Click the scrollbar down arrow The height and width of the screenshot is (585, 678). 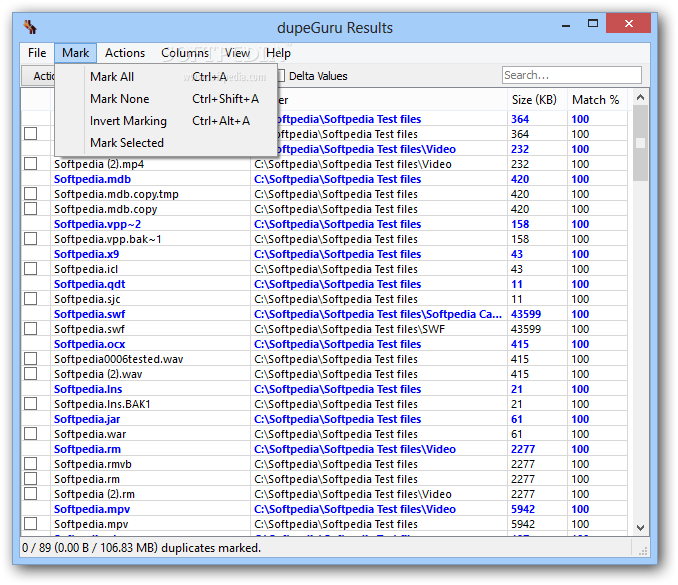tap(640, 528)
